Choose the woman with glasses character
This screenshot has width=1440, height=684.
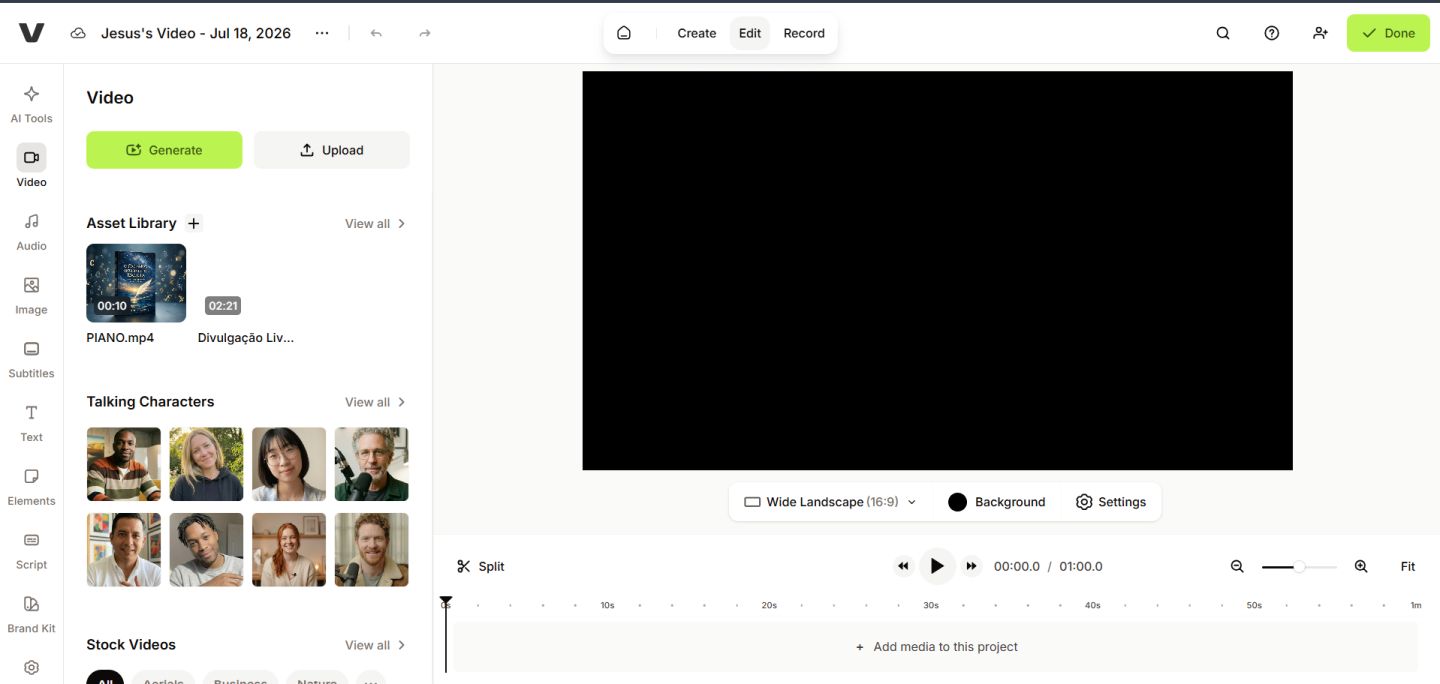[289, 464]
